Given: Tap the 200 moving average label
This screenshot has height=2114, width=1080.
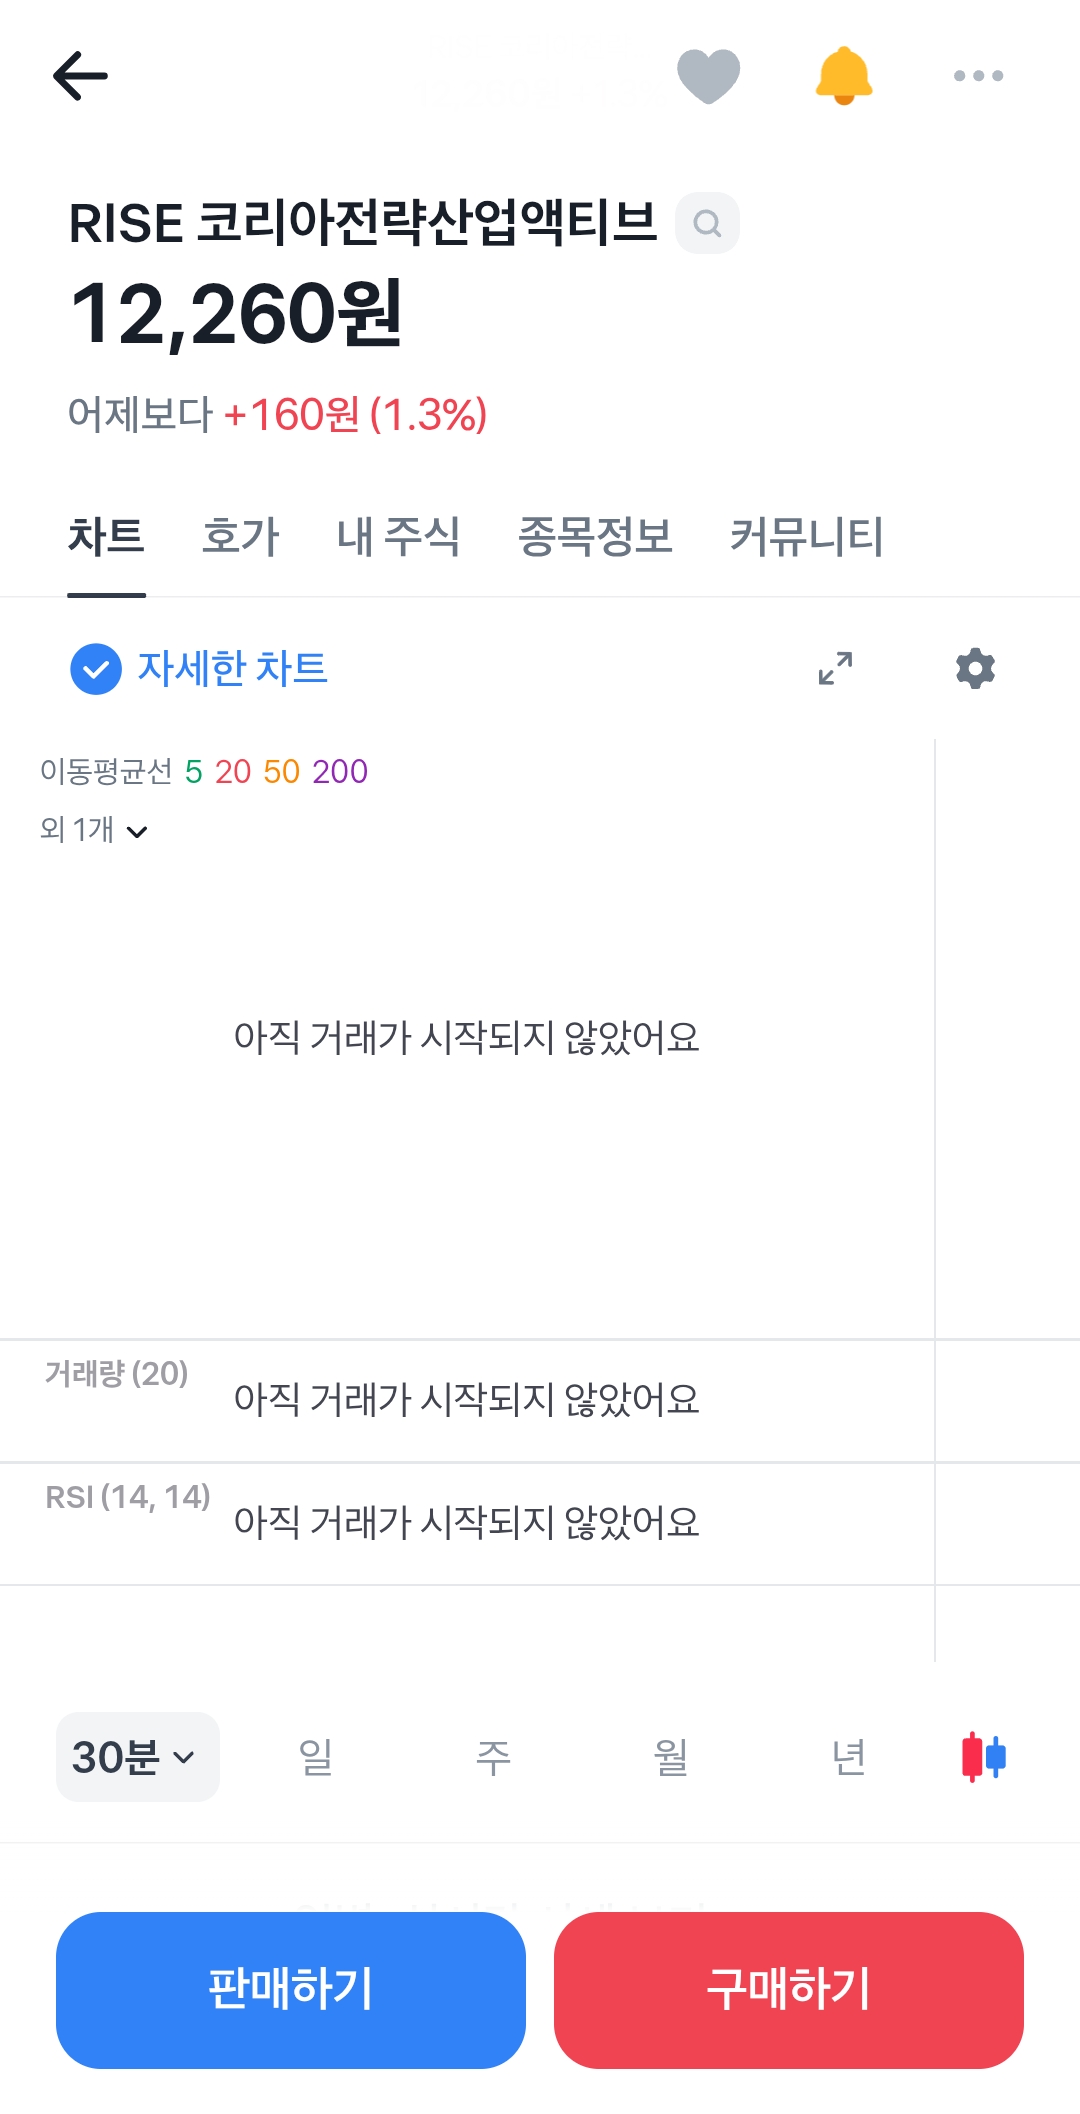Looking at the screenshot, I should (x=340, y=771).
